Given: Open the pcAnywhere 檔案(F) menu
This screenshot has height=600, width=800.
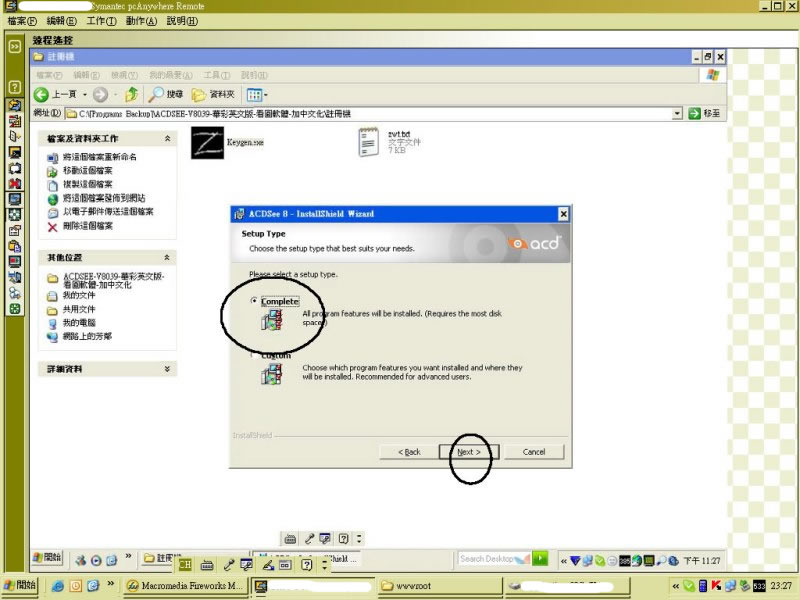Looking at the screenshot, I should 22,21.
